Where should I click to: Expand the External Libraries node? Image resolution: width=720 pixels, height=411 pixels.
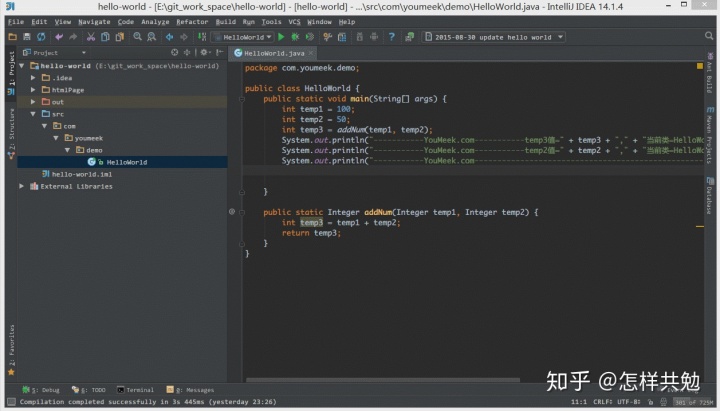coord(22,186)
